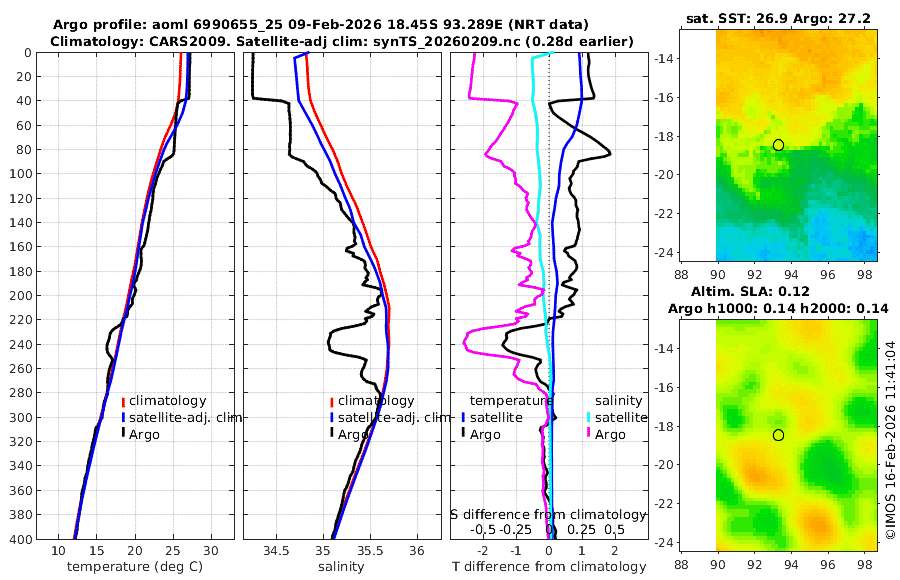Click red climatology marker in temperature legend
900x580 pixels.
(x=123, y=401)
